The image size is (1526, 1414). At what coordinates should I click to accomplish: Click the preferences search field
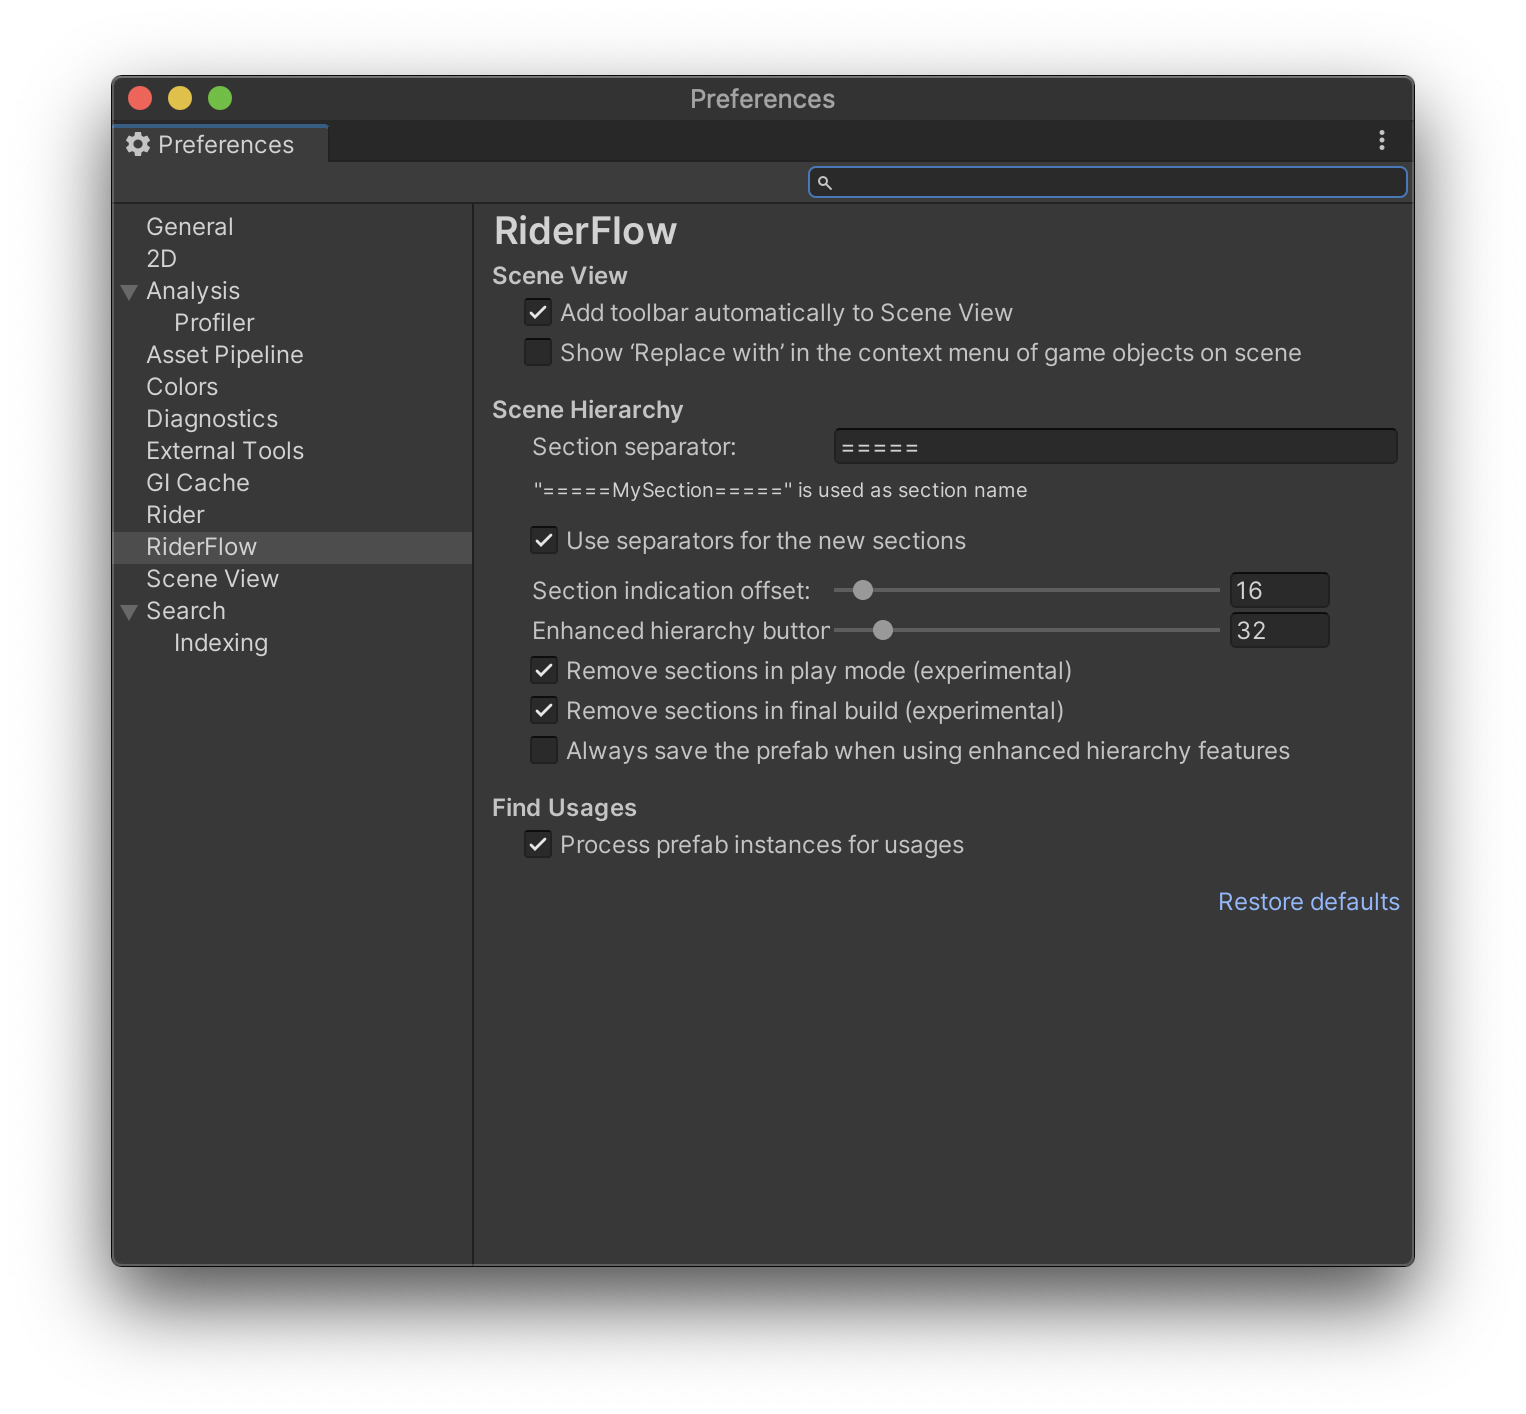click(x=1108, y=182)
